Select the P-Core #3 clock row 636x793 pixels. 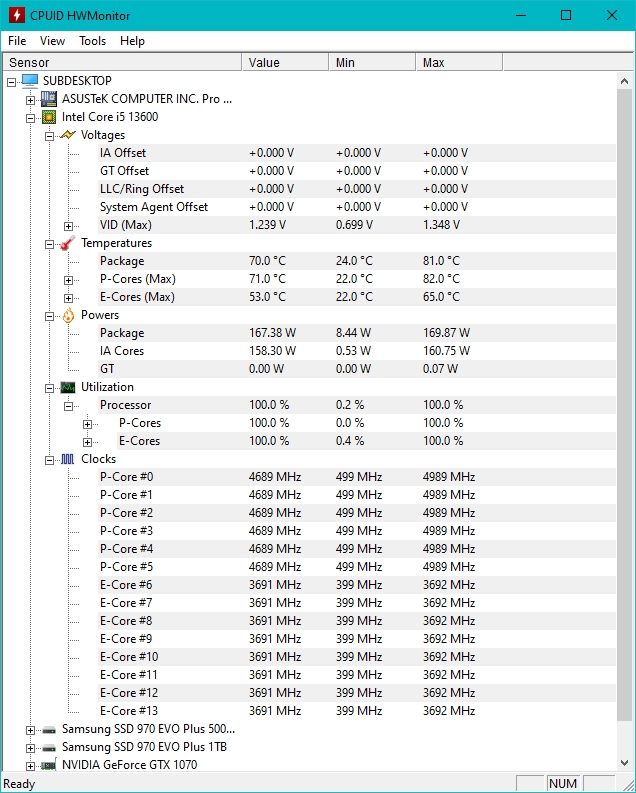pyautogui.click(x=357, y=531)
